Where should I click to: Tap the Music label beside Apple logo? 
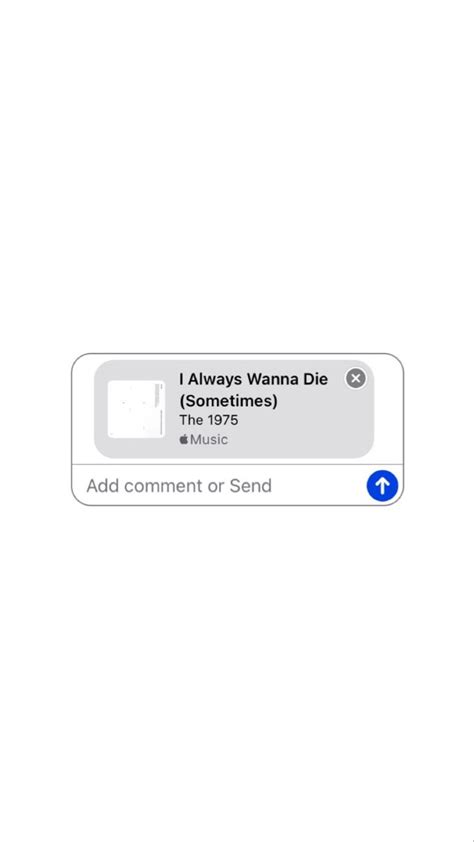[209, 439]
